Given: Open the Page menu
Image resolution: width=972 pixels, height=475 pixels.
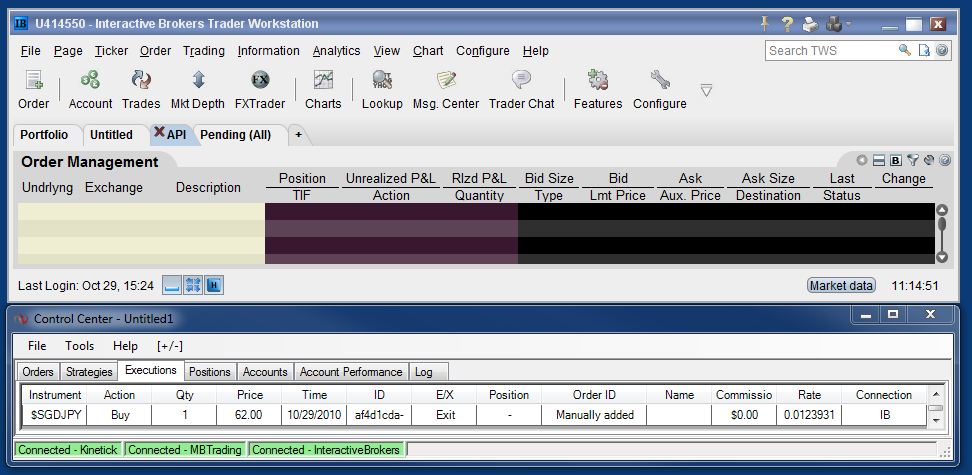Looking at the screenshot, I should (68, 51).
